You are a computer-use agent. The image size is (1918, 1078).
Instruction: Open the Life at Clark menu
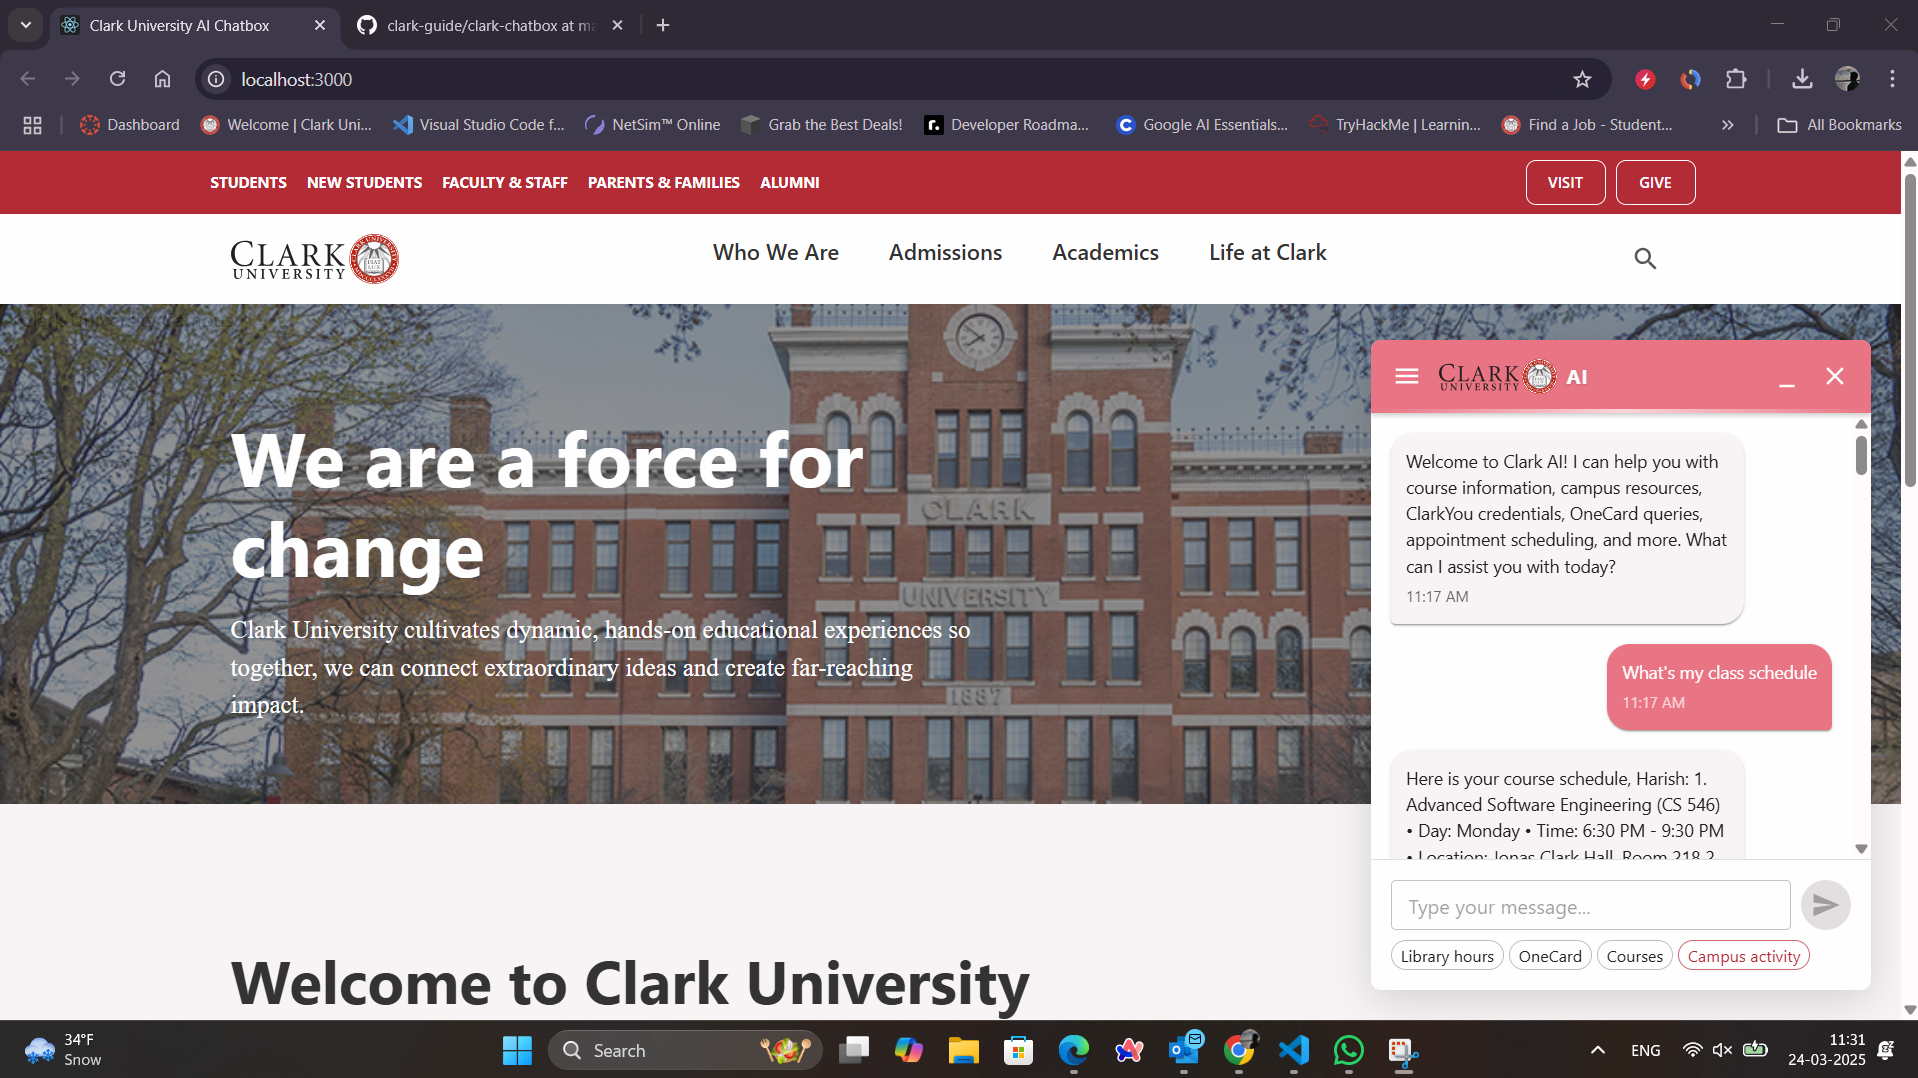pos(1267,253)
